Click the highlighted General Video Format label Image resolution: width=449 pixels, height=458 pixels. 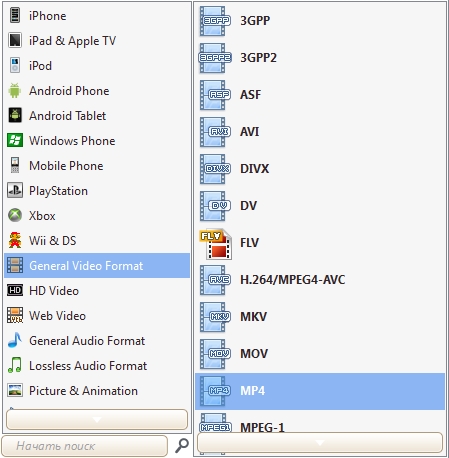[x=86, y=266]
